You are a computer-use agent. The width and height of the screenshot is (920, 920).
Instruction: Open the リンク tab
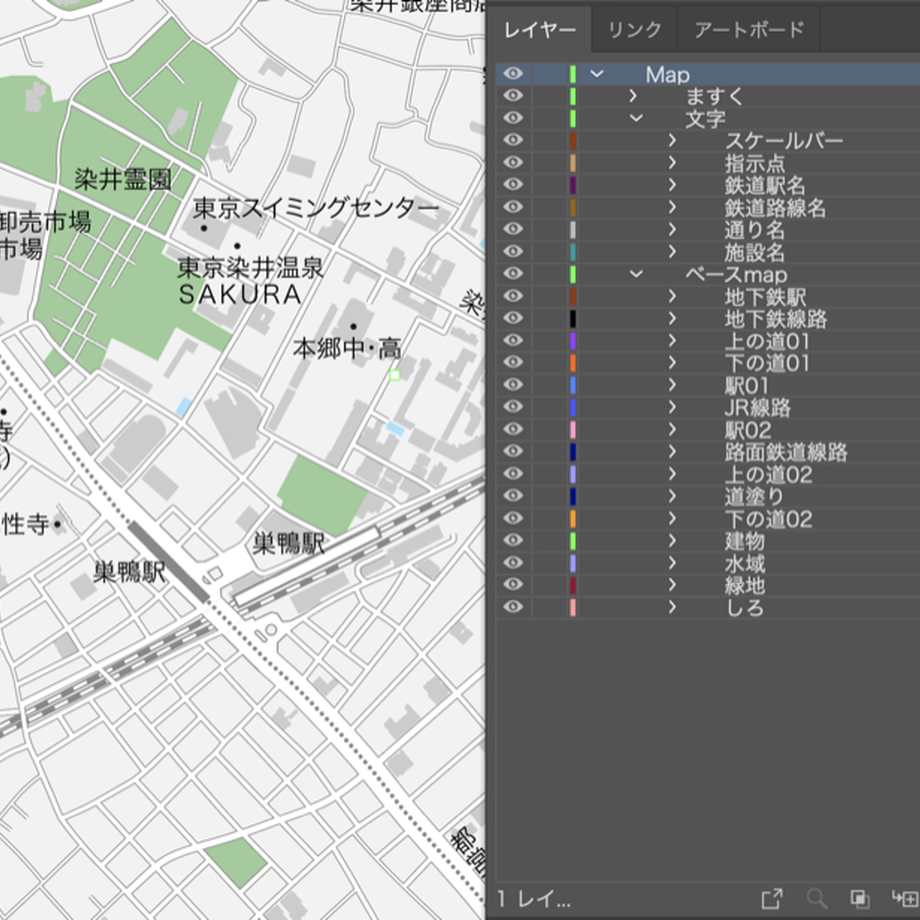point(635,29)
